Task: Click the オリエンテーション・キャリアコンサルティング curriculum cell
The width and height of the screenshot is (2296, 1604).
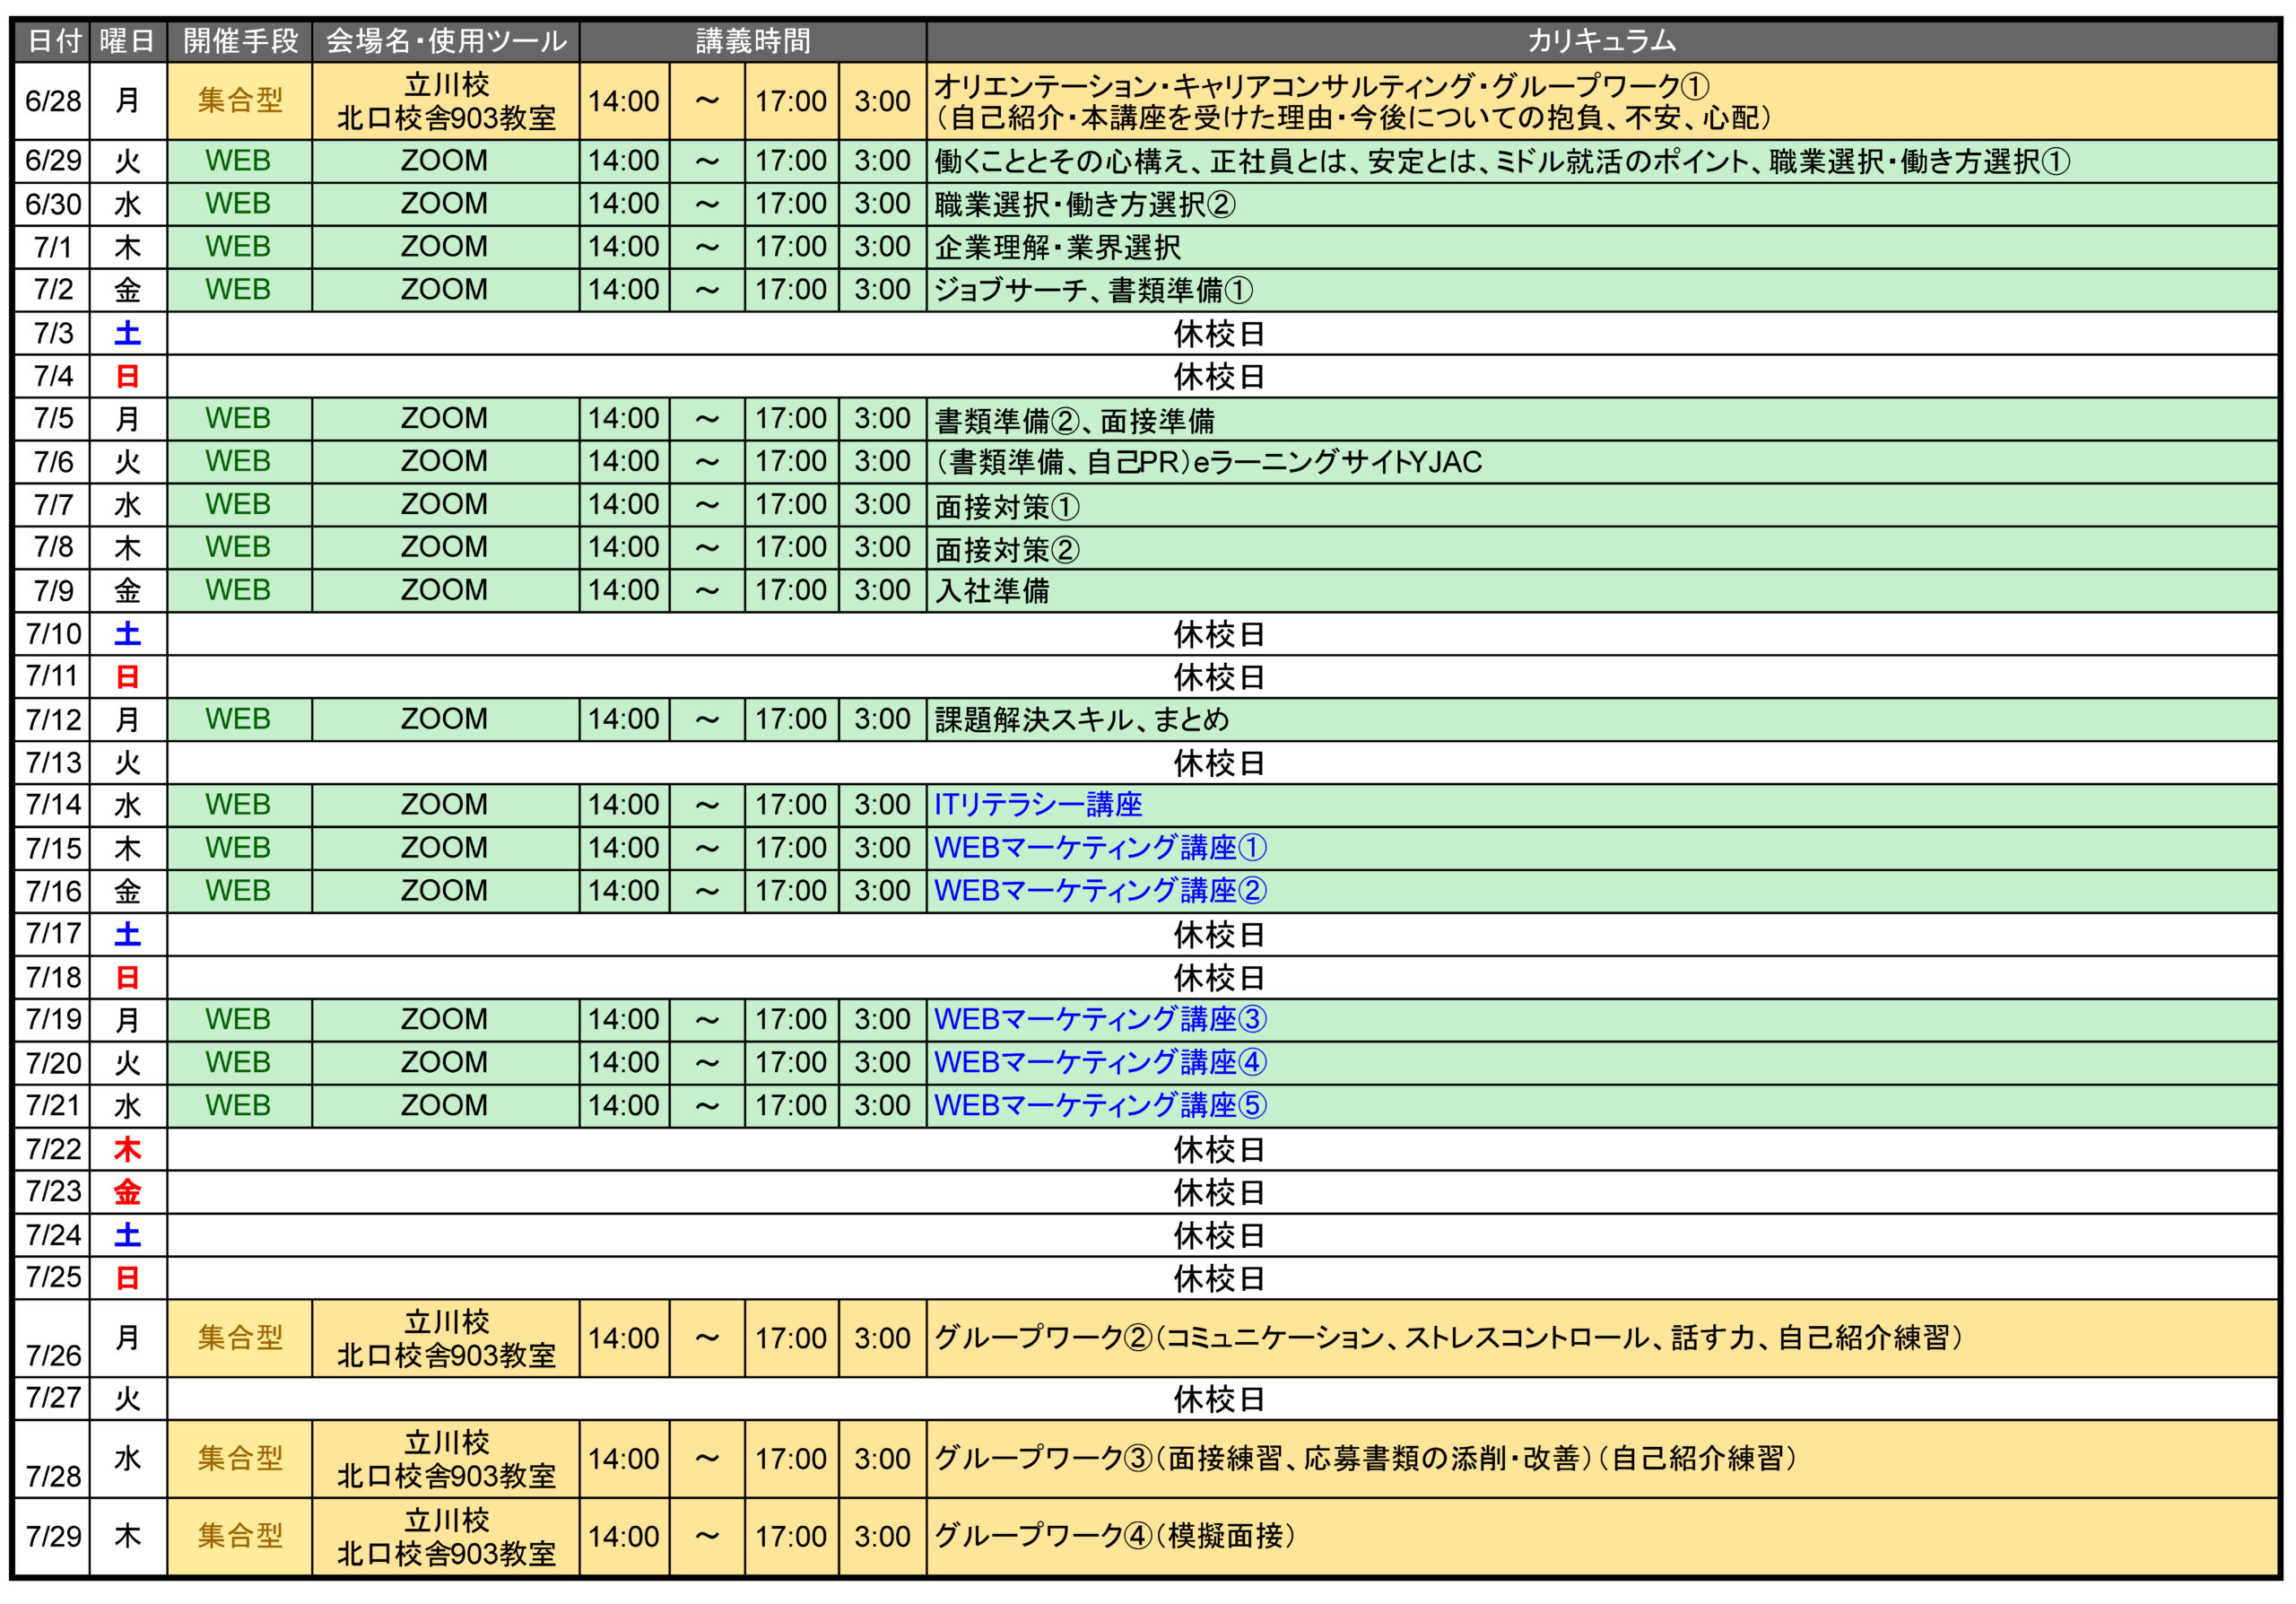Action: pos(1602,101)
